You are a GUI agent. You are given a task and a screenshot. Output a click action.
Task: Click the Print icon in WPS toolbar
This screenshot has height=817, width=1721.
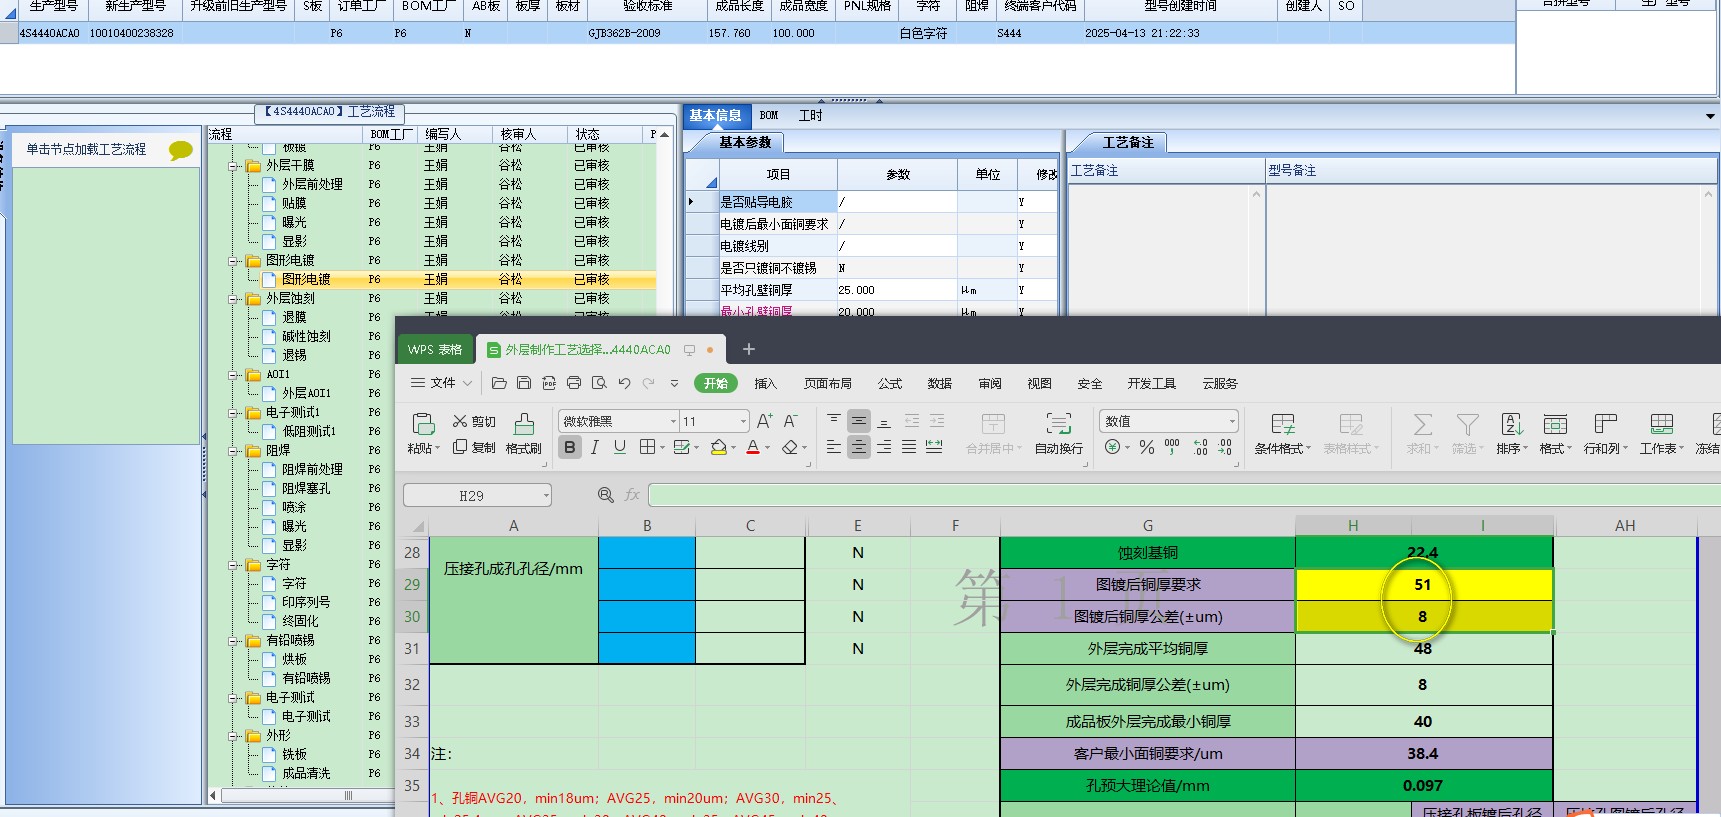(574, 383)
